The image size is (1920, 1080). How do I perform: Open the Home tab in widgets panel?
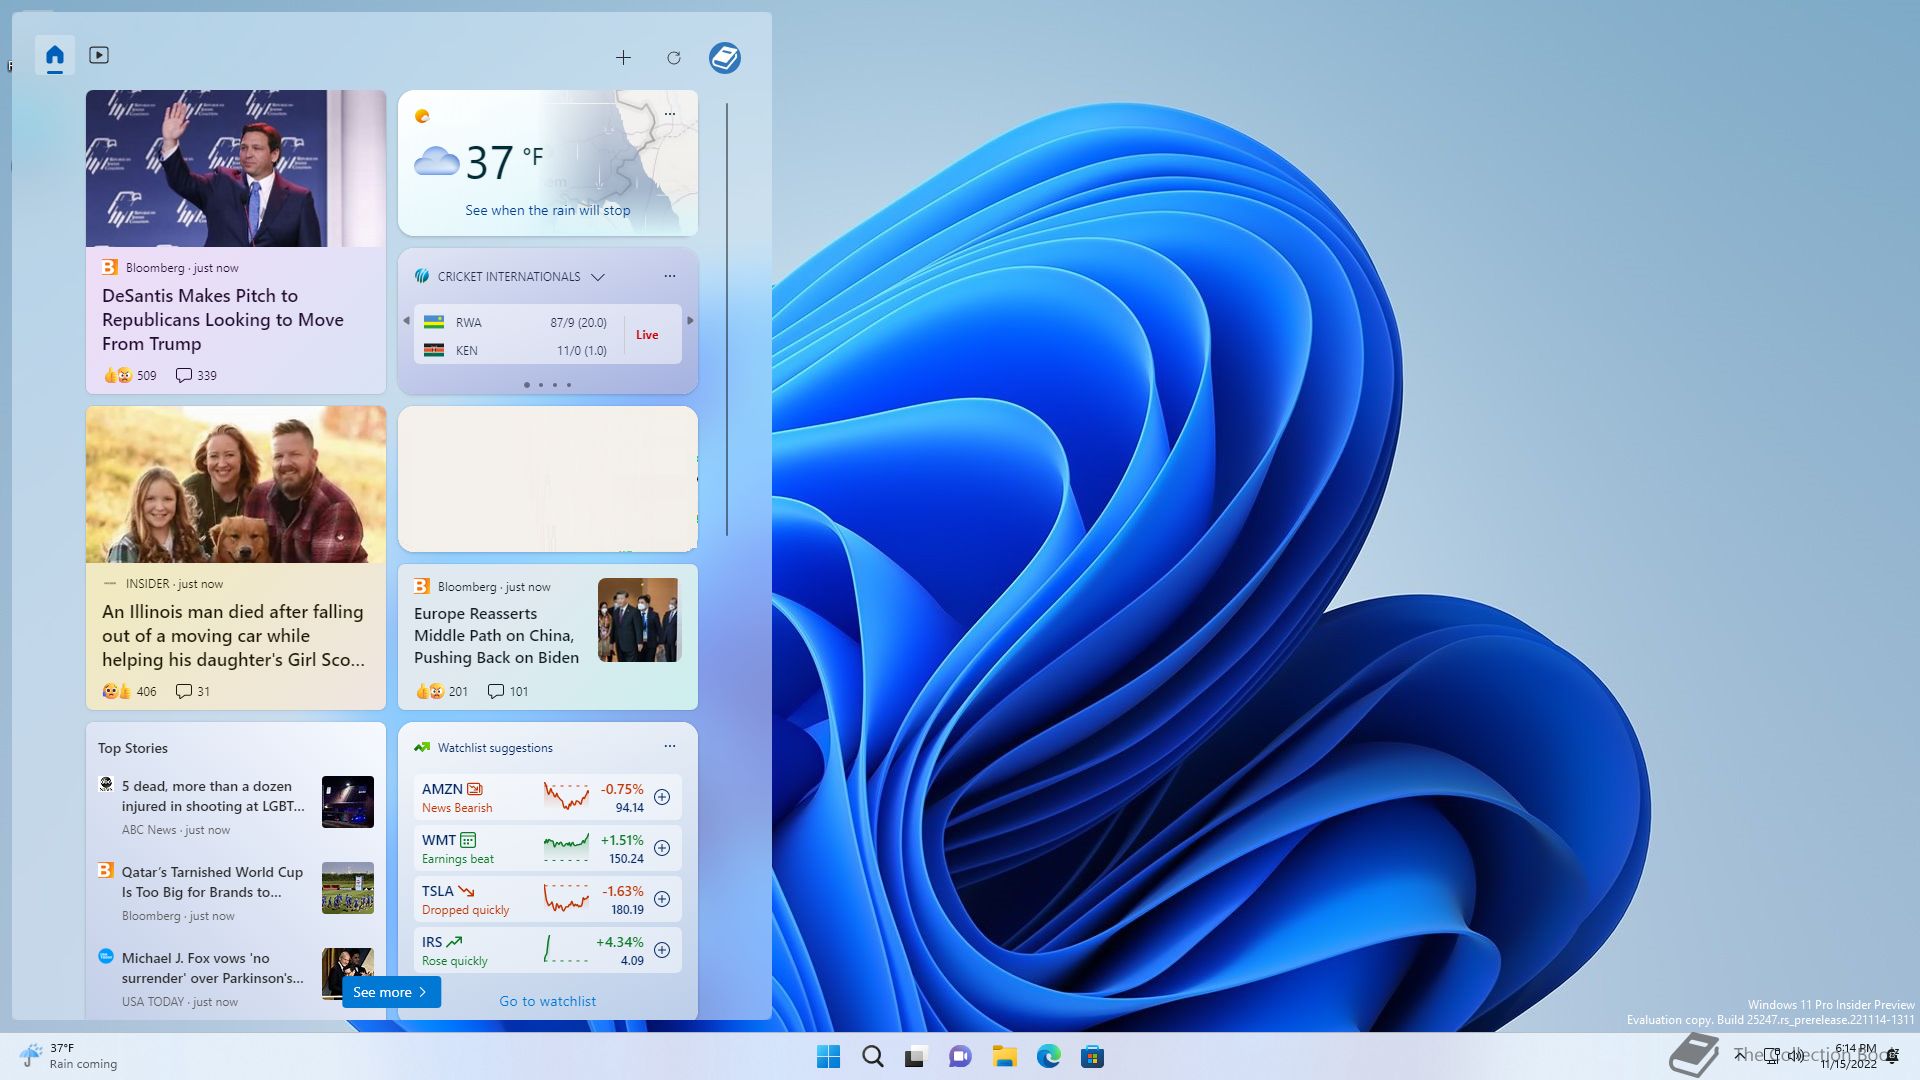point(55,56)
